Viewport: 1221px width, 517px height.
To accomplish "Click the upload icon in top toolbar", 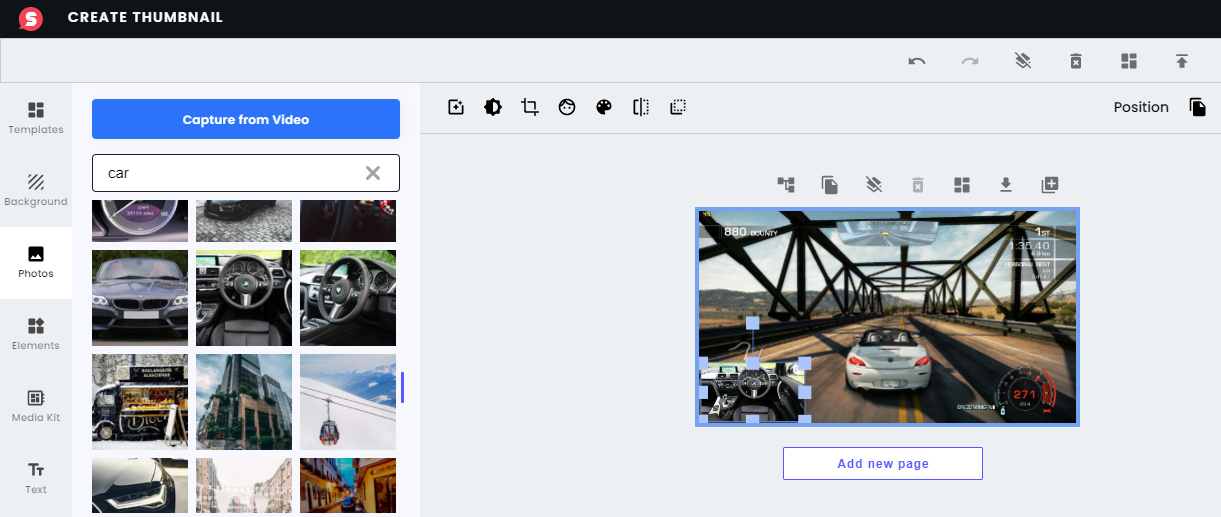I will tap(1182, 61).
